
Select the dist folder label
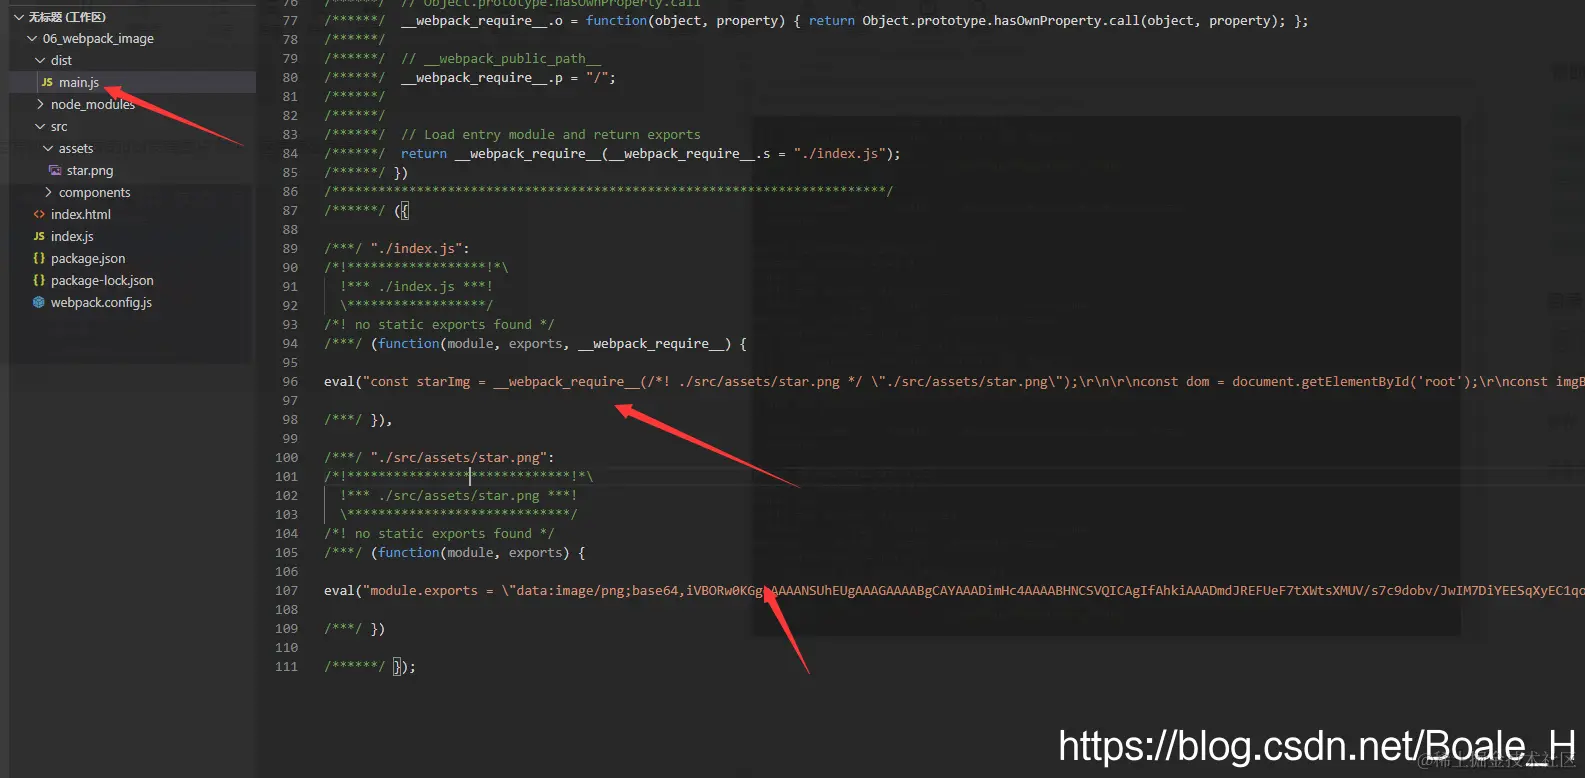point(62,61)
